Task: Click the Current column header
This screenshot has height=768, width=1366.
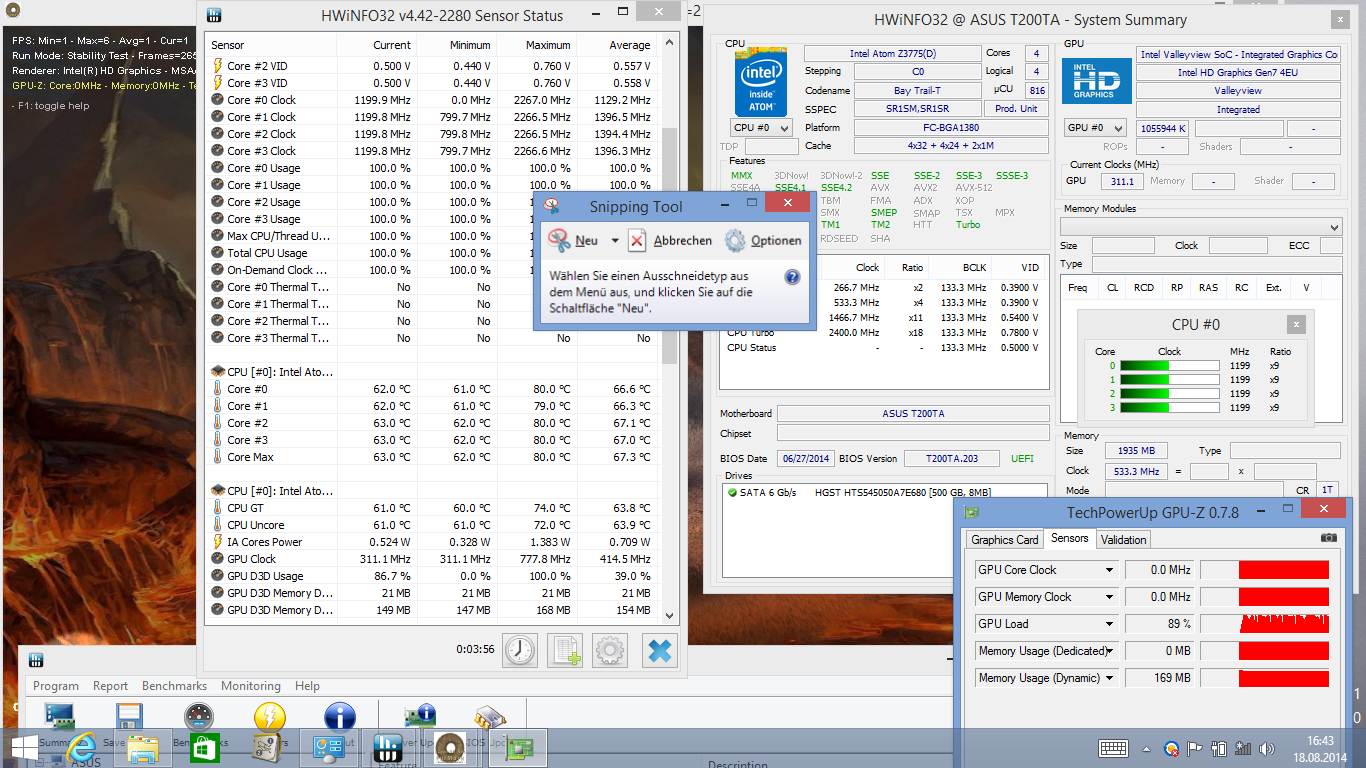Action: click(x=377, y=45)
